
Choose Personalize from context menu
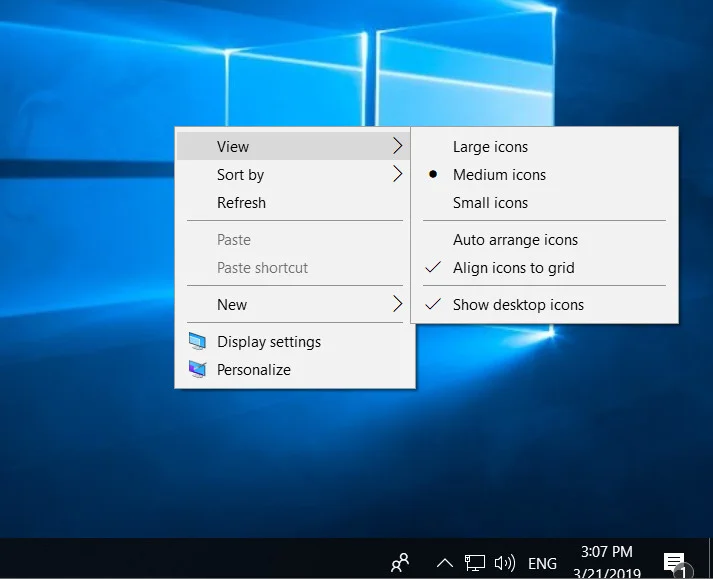[293, 370]
